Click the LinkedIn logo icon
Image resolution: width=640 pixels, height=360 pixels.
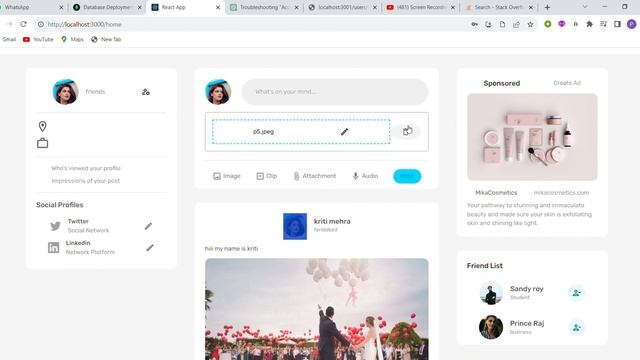click(x=53, y=247)
